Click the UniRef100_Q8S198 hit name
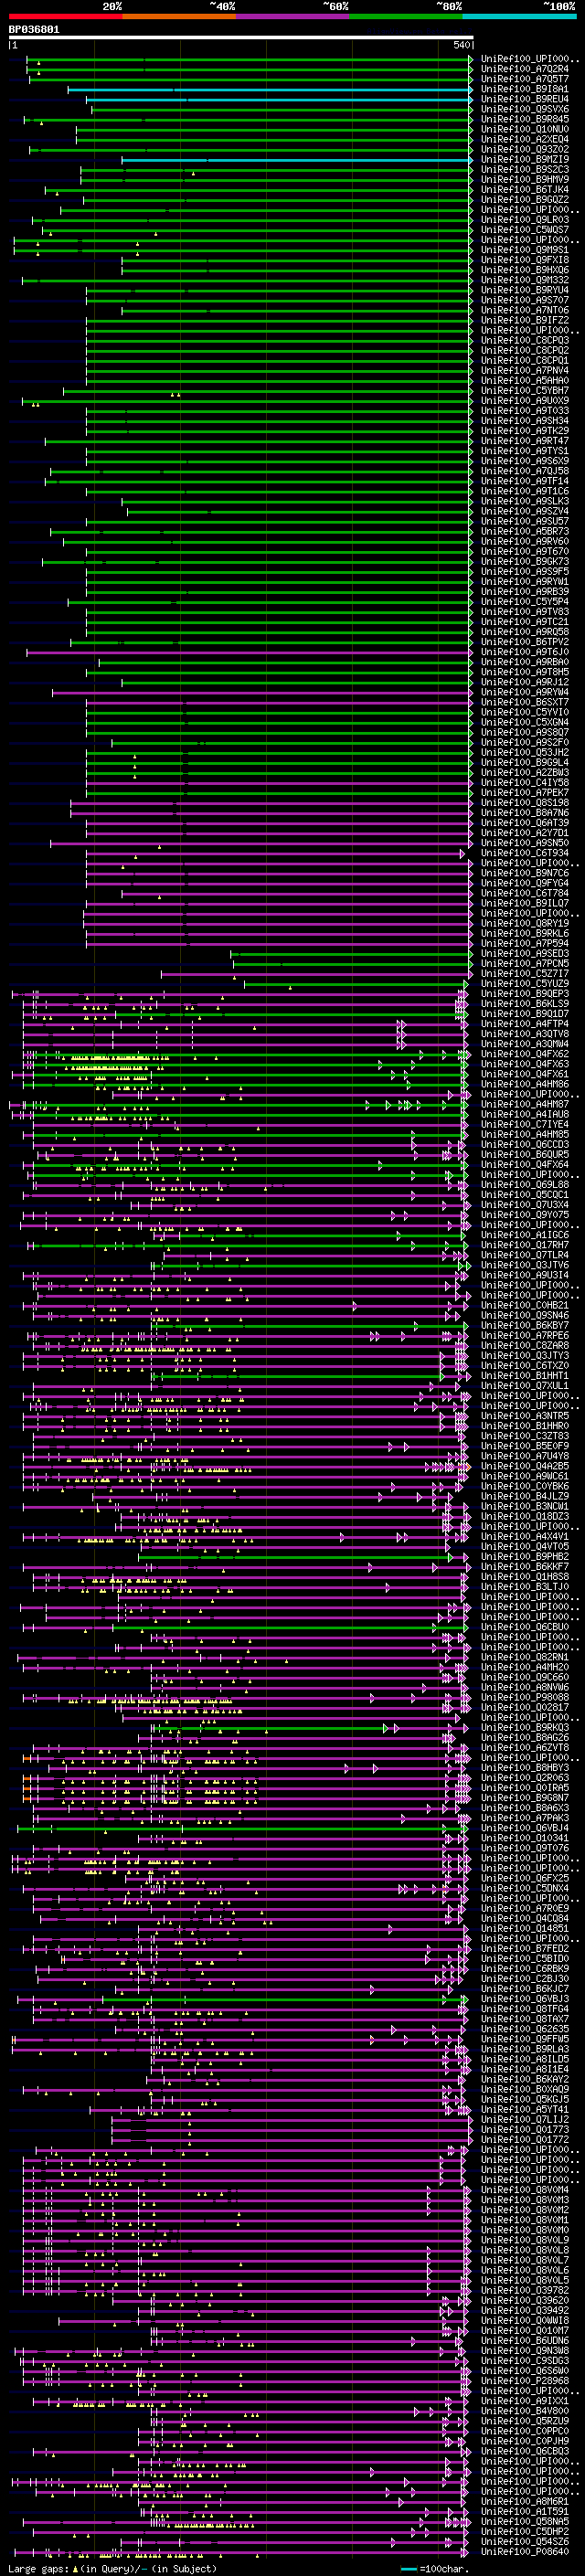Viewport: 585px width, 2576px height. tap(525, 802)
